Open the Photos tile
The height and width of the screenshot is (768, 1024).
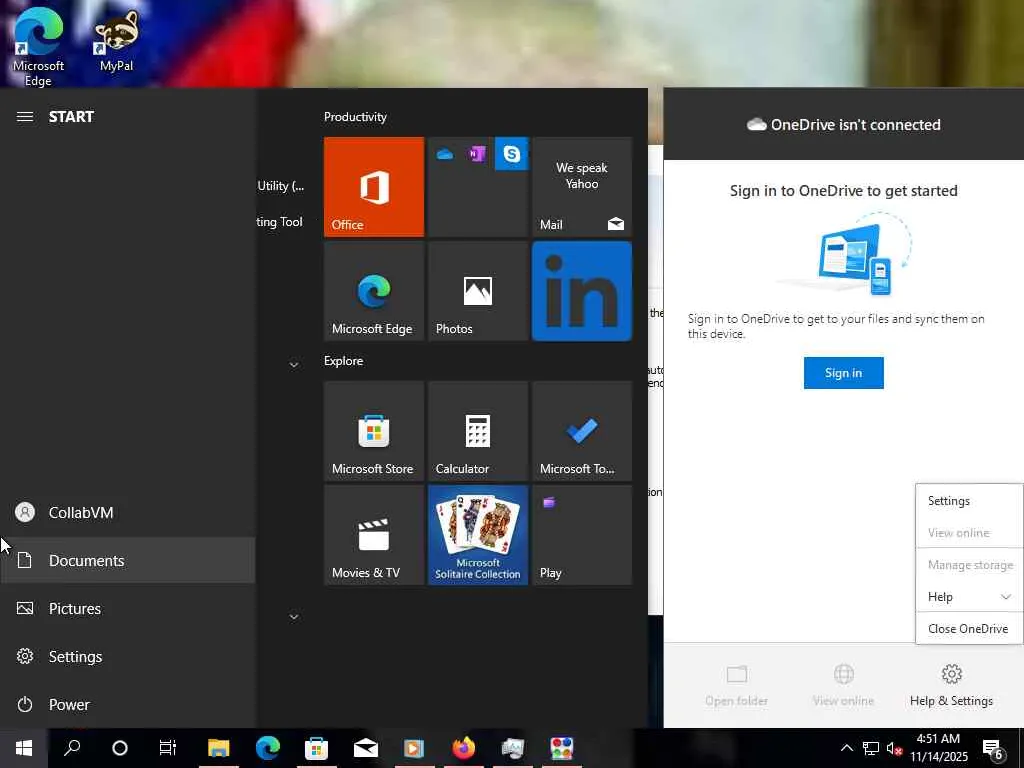pos(477,291)
